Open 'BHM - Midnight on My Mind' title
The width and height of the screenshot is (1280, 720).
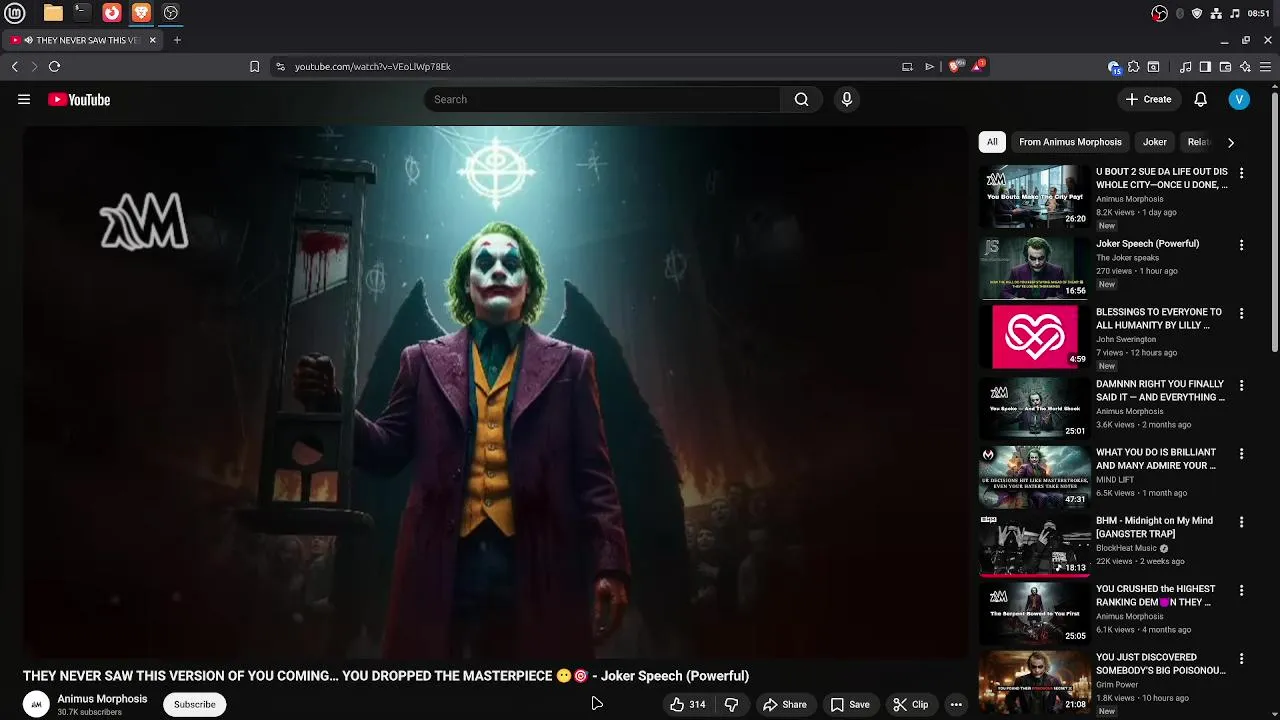pyautogui.click(x=1154, y=527)
